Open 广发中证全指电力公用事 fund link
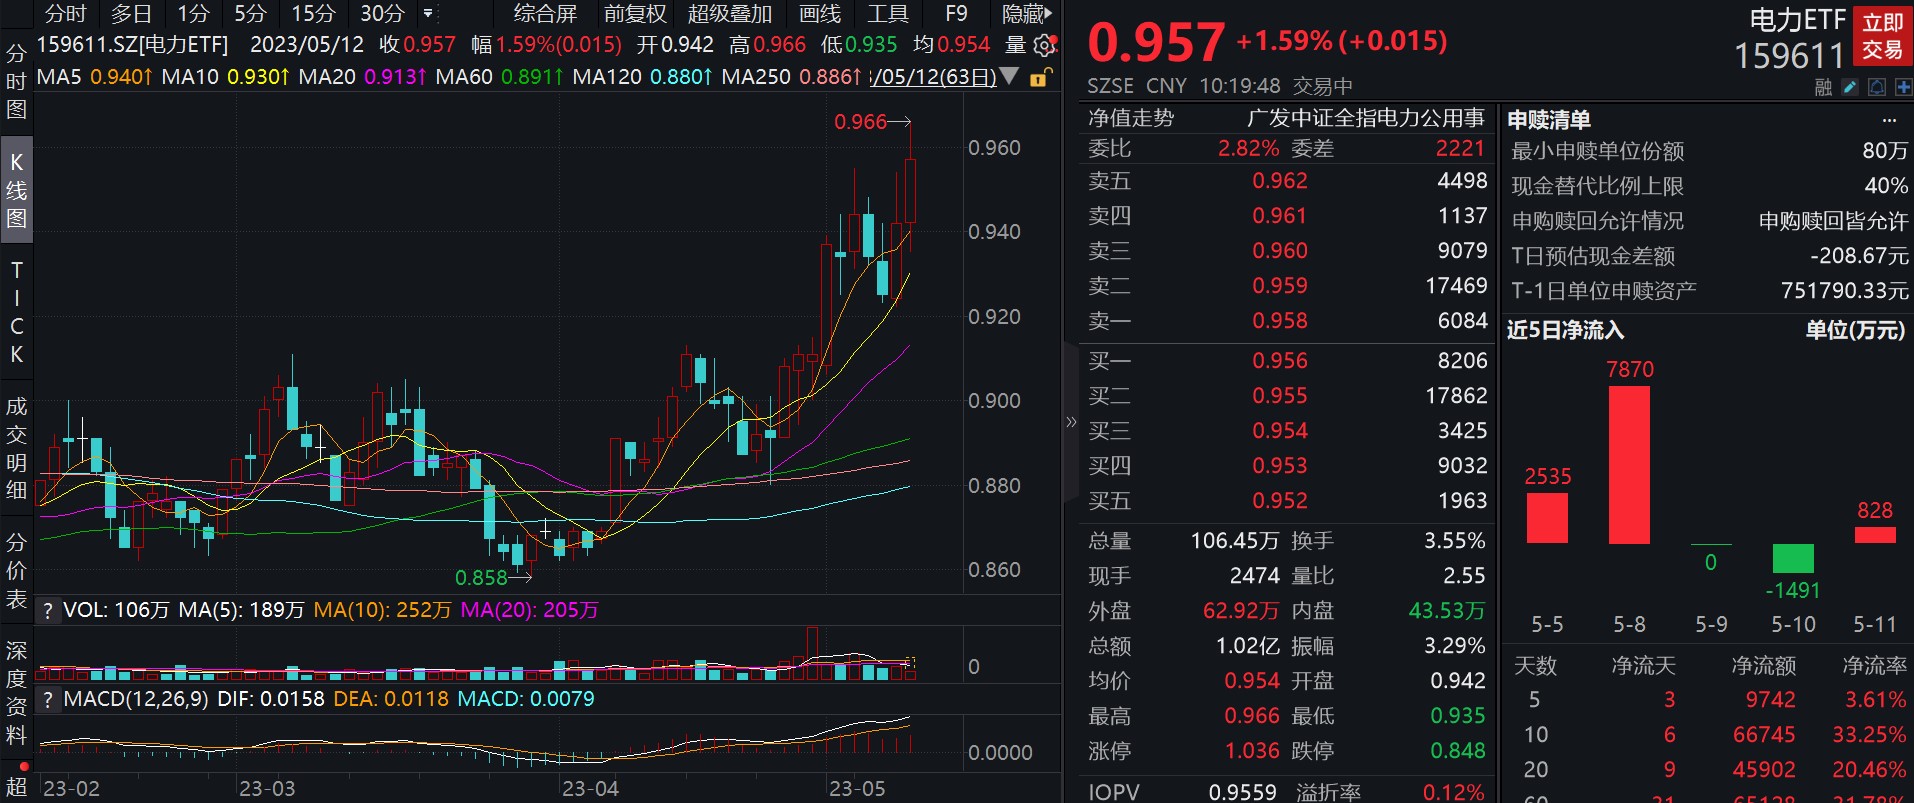The image size is (1914, 803). click(1365, 118)
